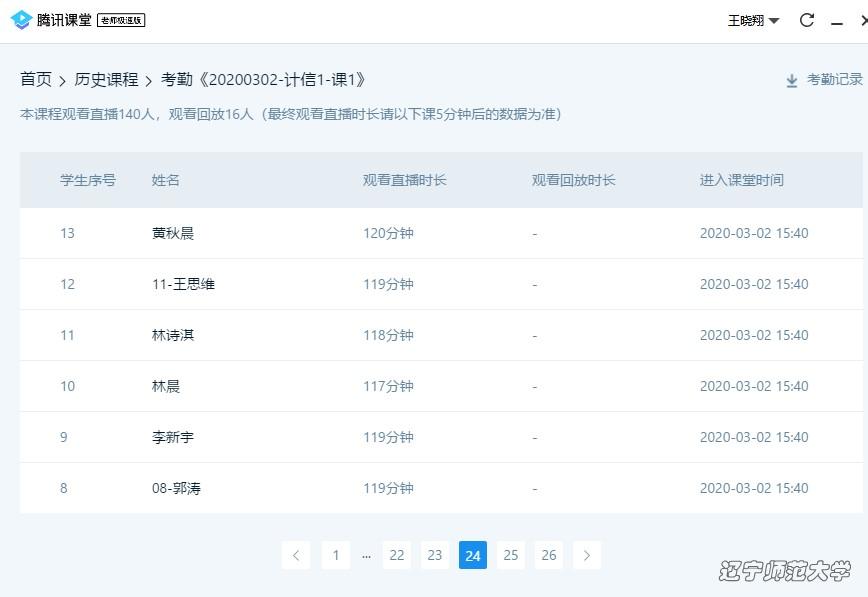
Task: Select page 22 in pagination
Action: [x=397, y=555]
